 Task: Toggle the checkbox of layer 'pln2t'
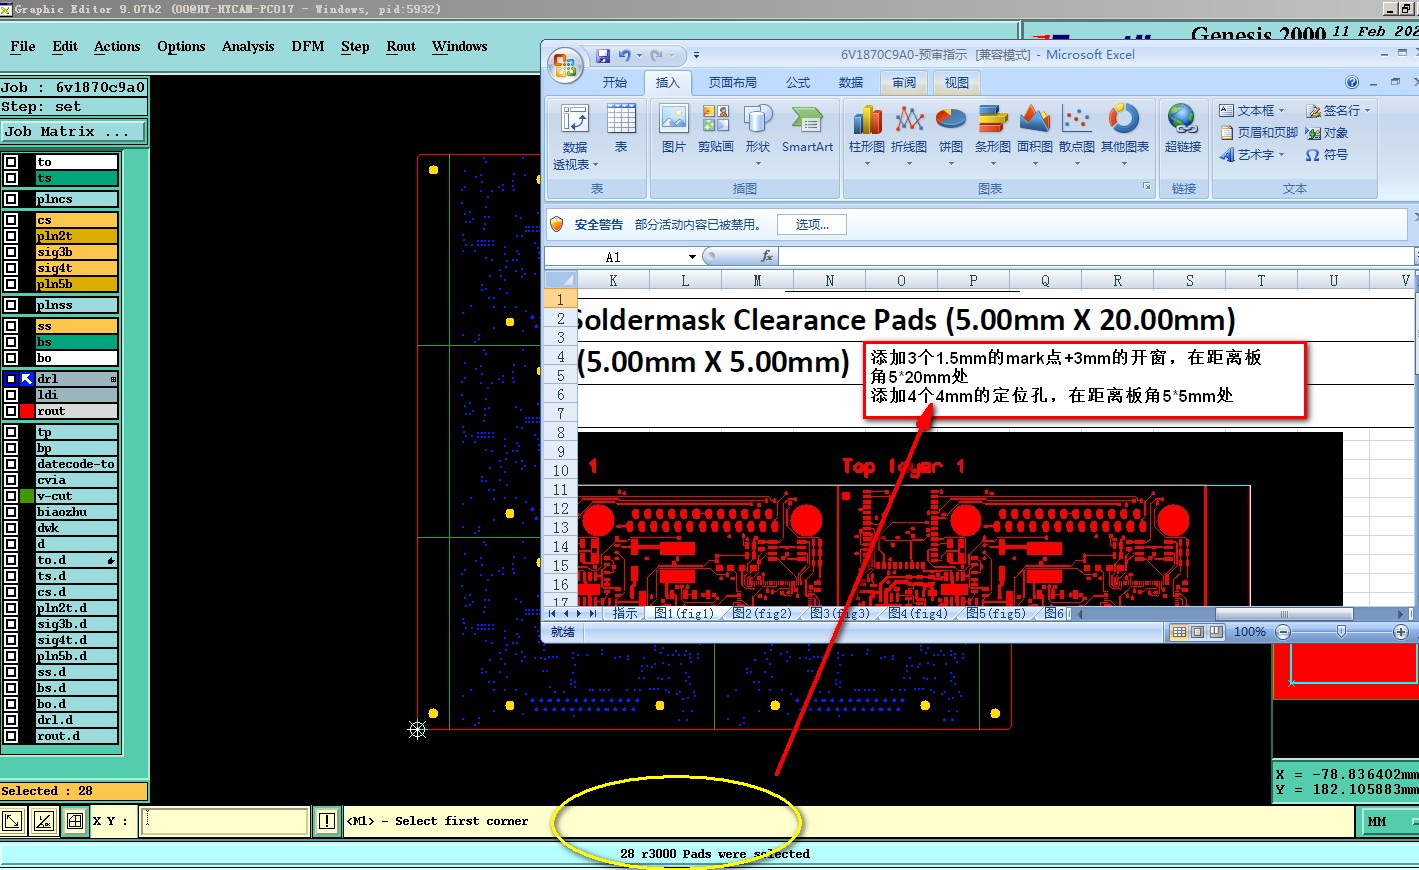pos(11,236)
